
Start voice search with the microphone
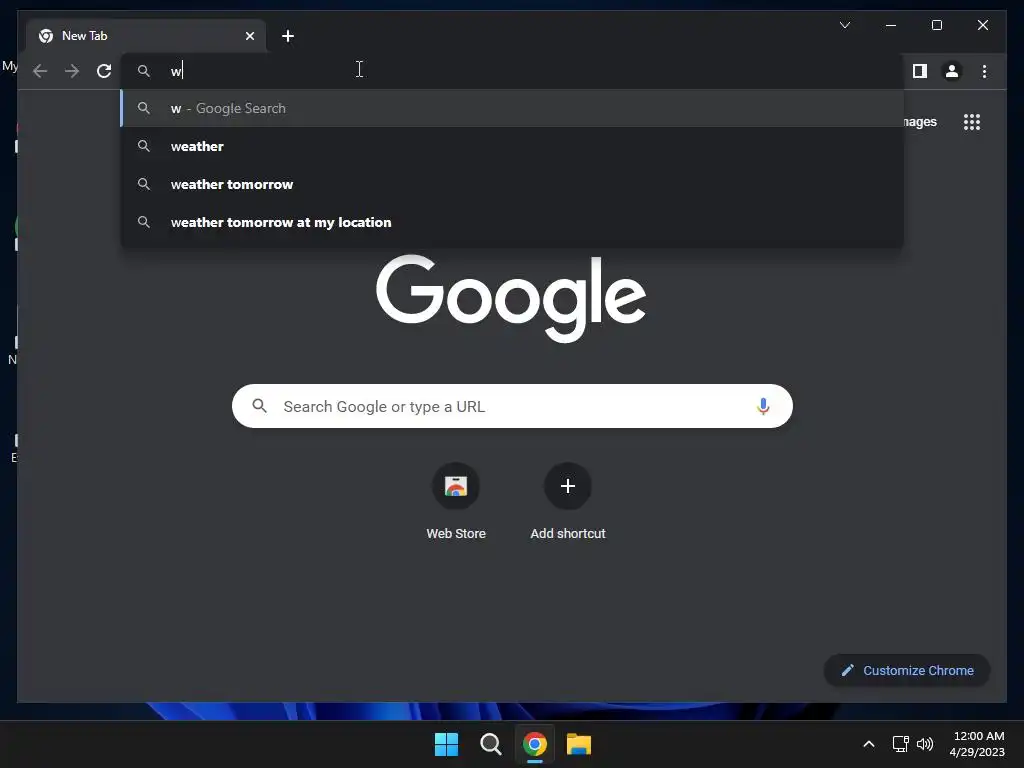pyautogui.click(x=763, y=406)
